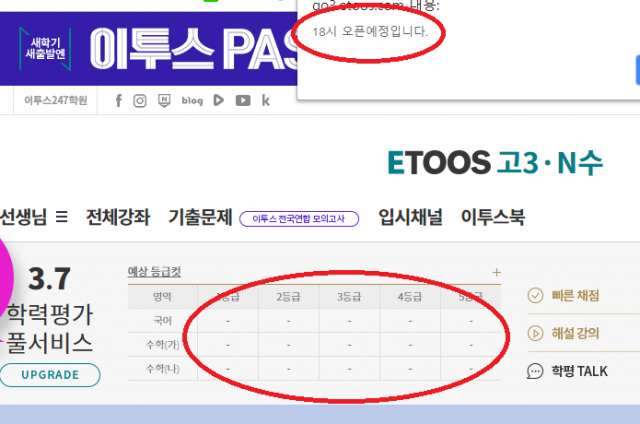Open the Kakao 'k' icon
The image size is (640, 424).
tap(265, 100)
